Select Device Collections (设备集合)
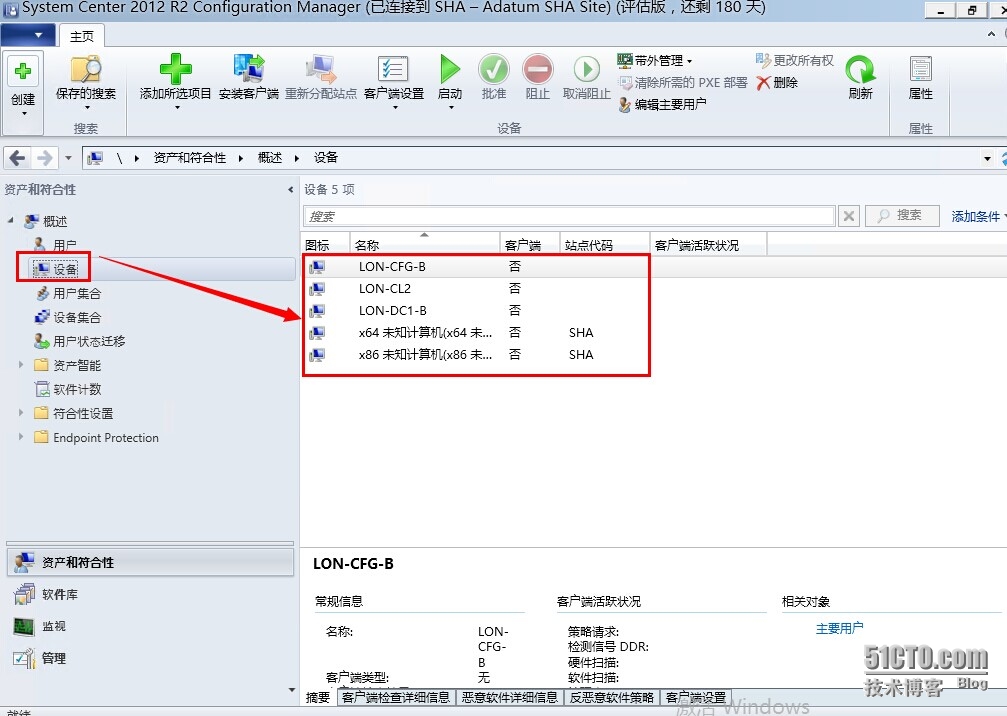 coord(68,317)
